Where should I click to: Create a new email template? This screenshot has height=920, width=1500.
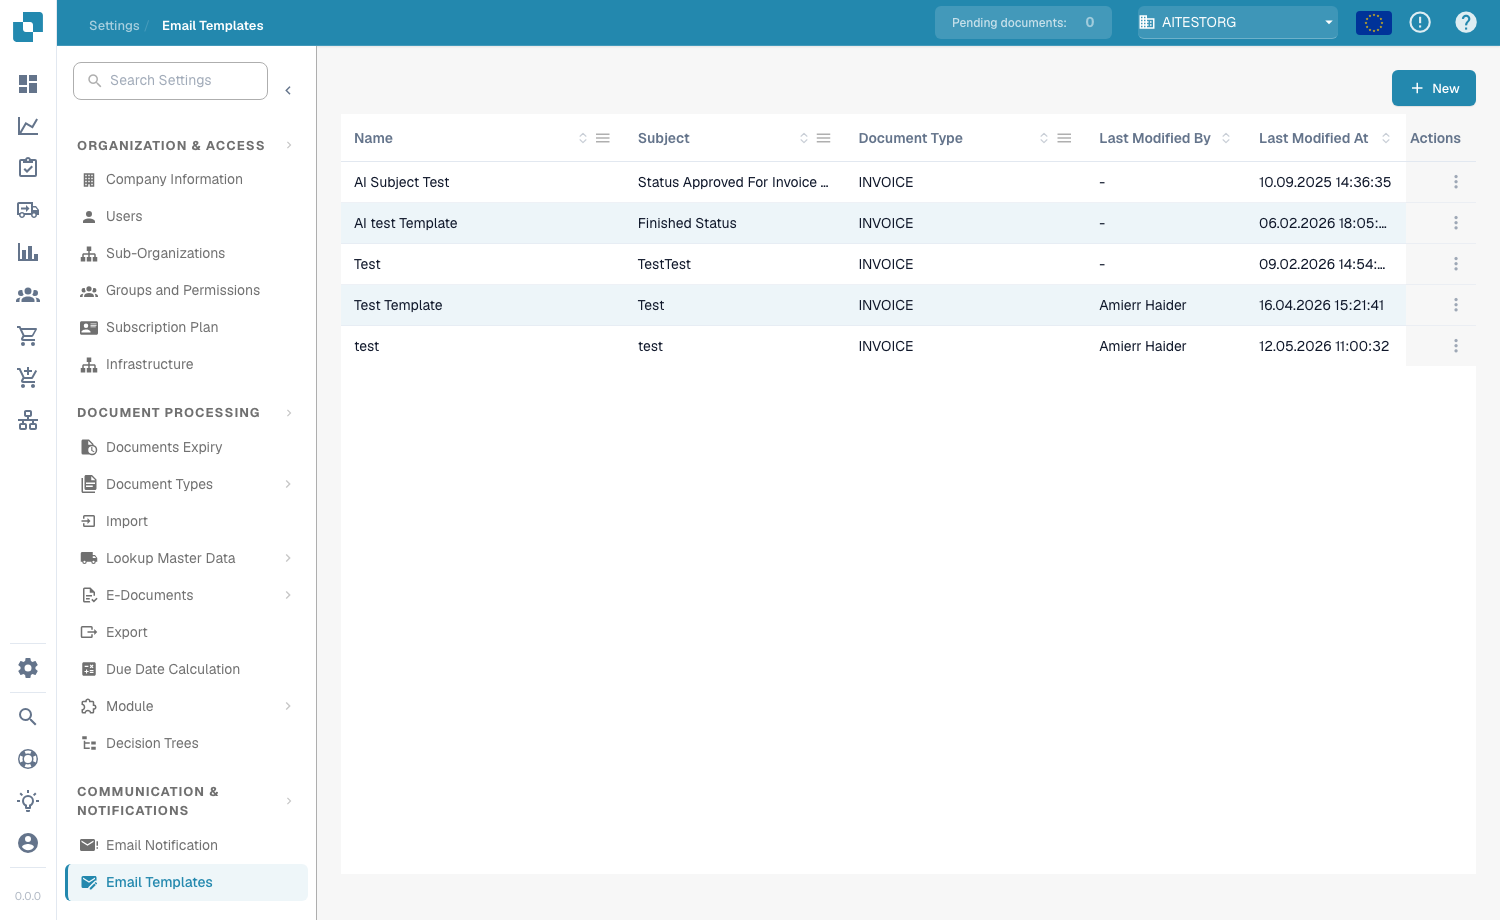click(1434, 88)
